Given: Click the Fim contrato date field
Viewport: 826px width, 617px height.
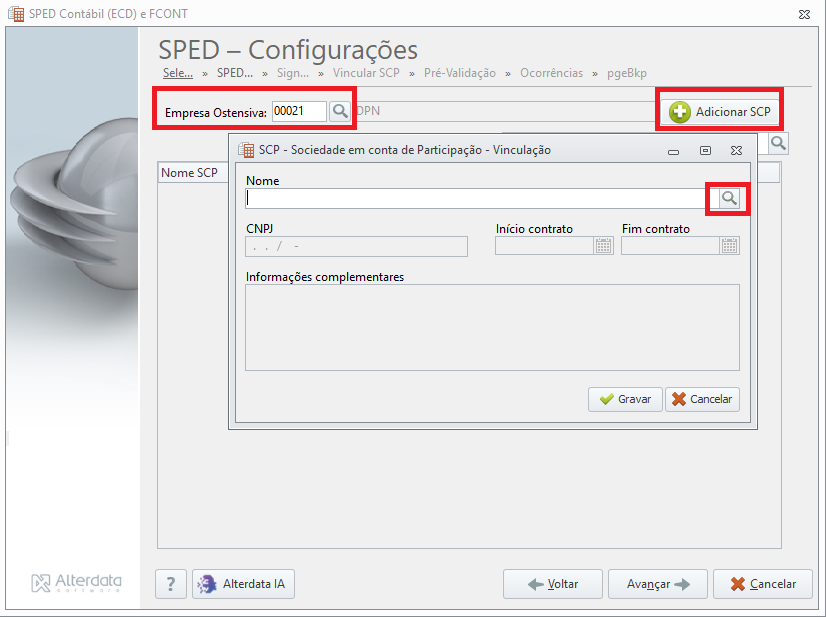Looking at the screenshot, I should tap(671, 246).
